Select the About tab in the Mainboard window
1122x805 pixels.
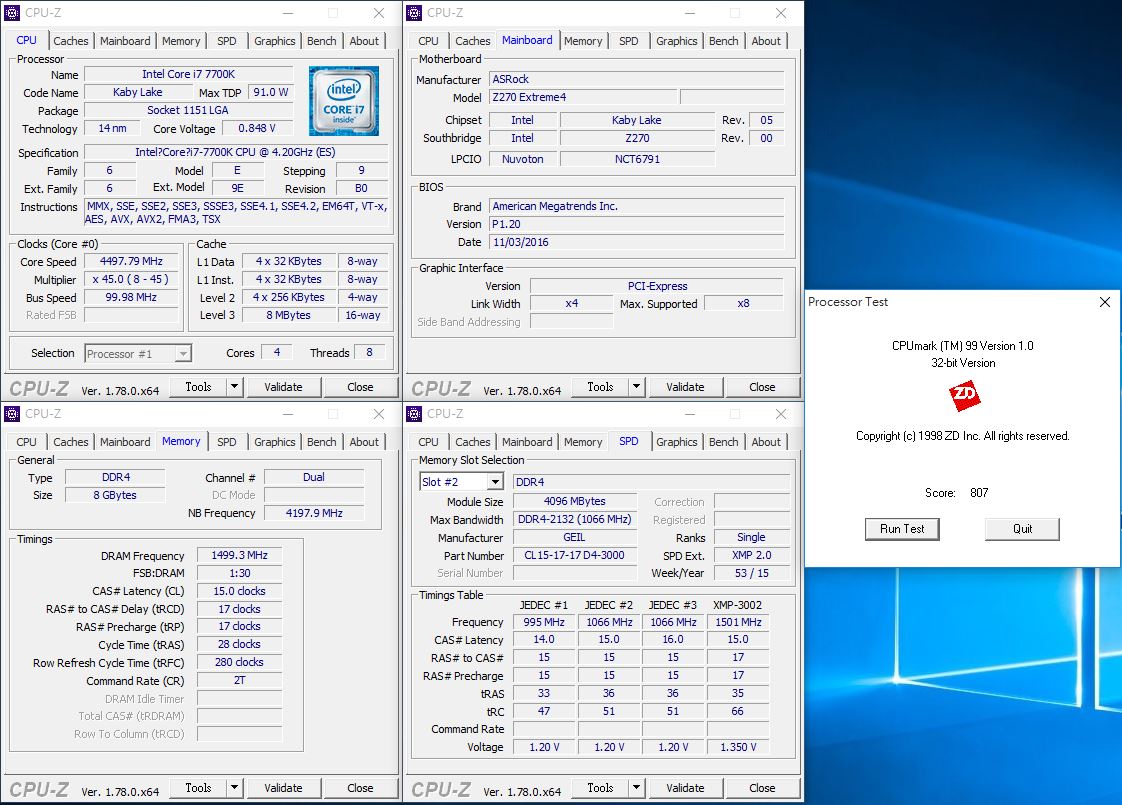766,41
